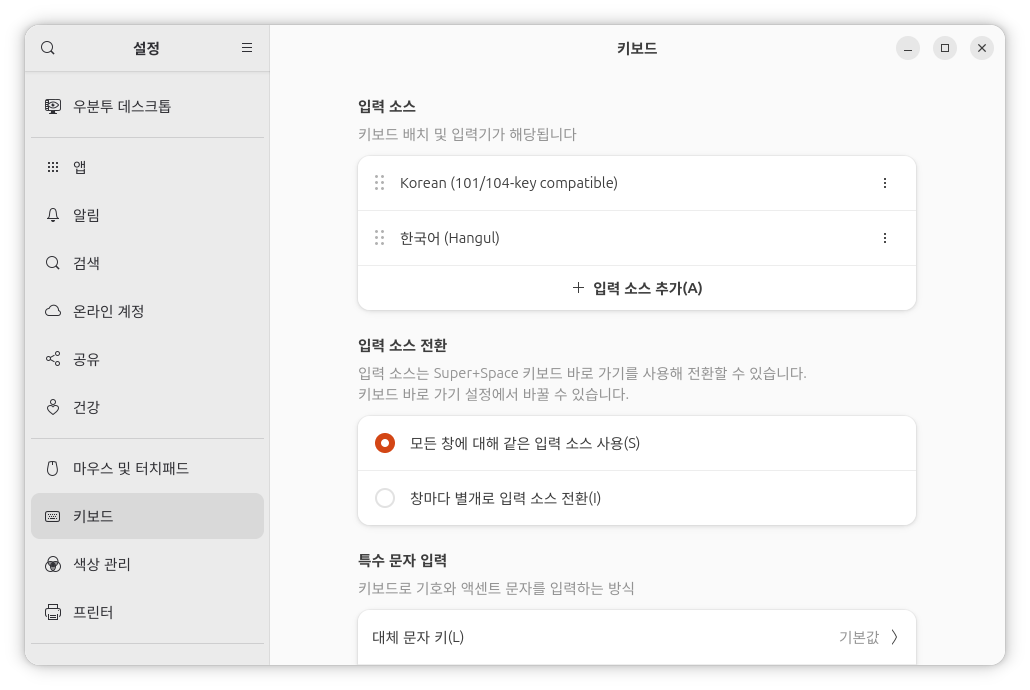Click the 우분투 데스크톱 sidebar icon
The height and width of the screenshot is (690, 1030).
(x=53, y=106)
